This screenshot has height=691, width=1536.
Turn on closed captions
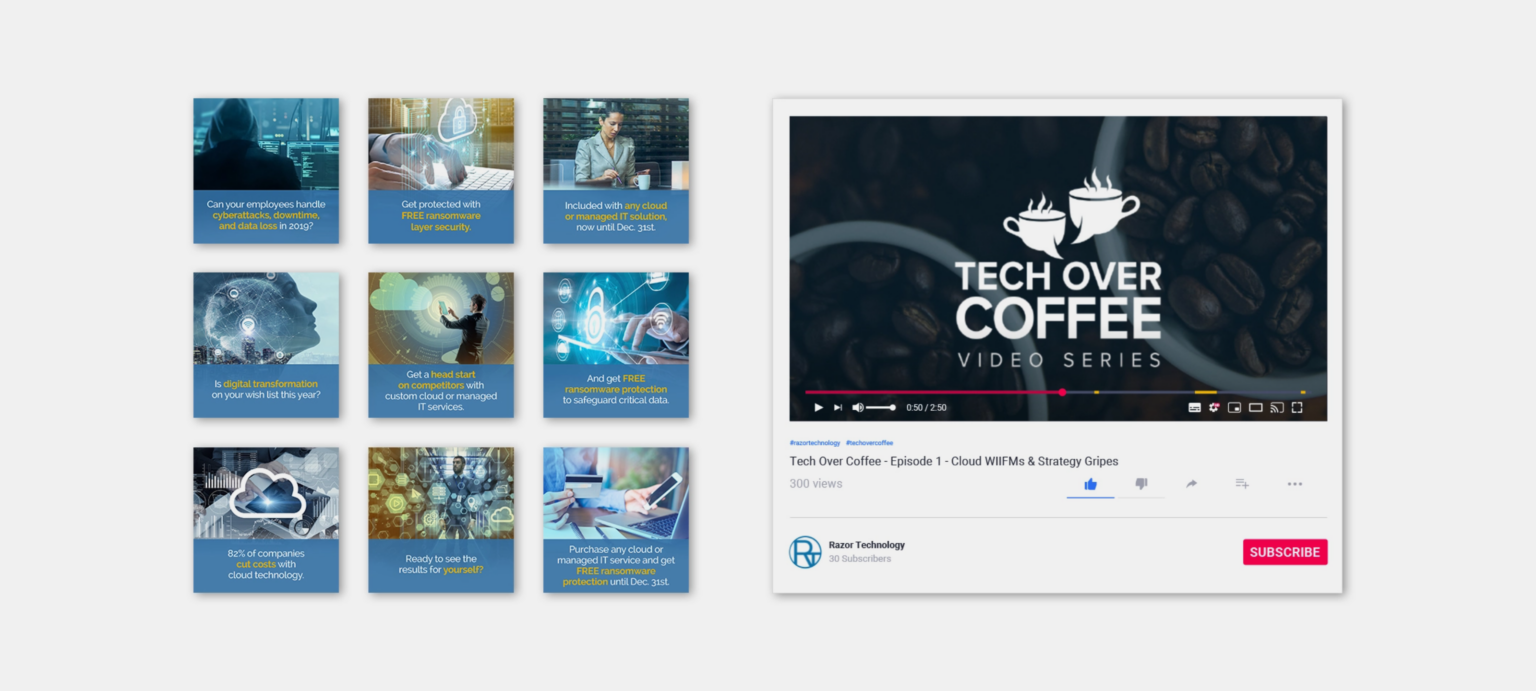point(1195,407)
